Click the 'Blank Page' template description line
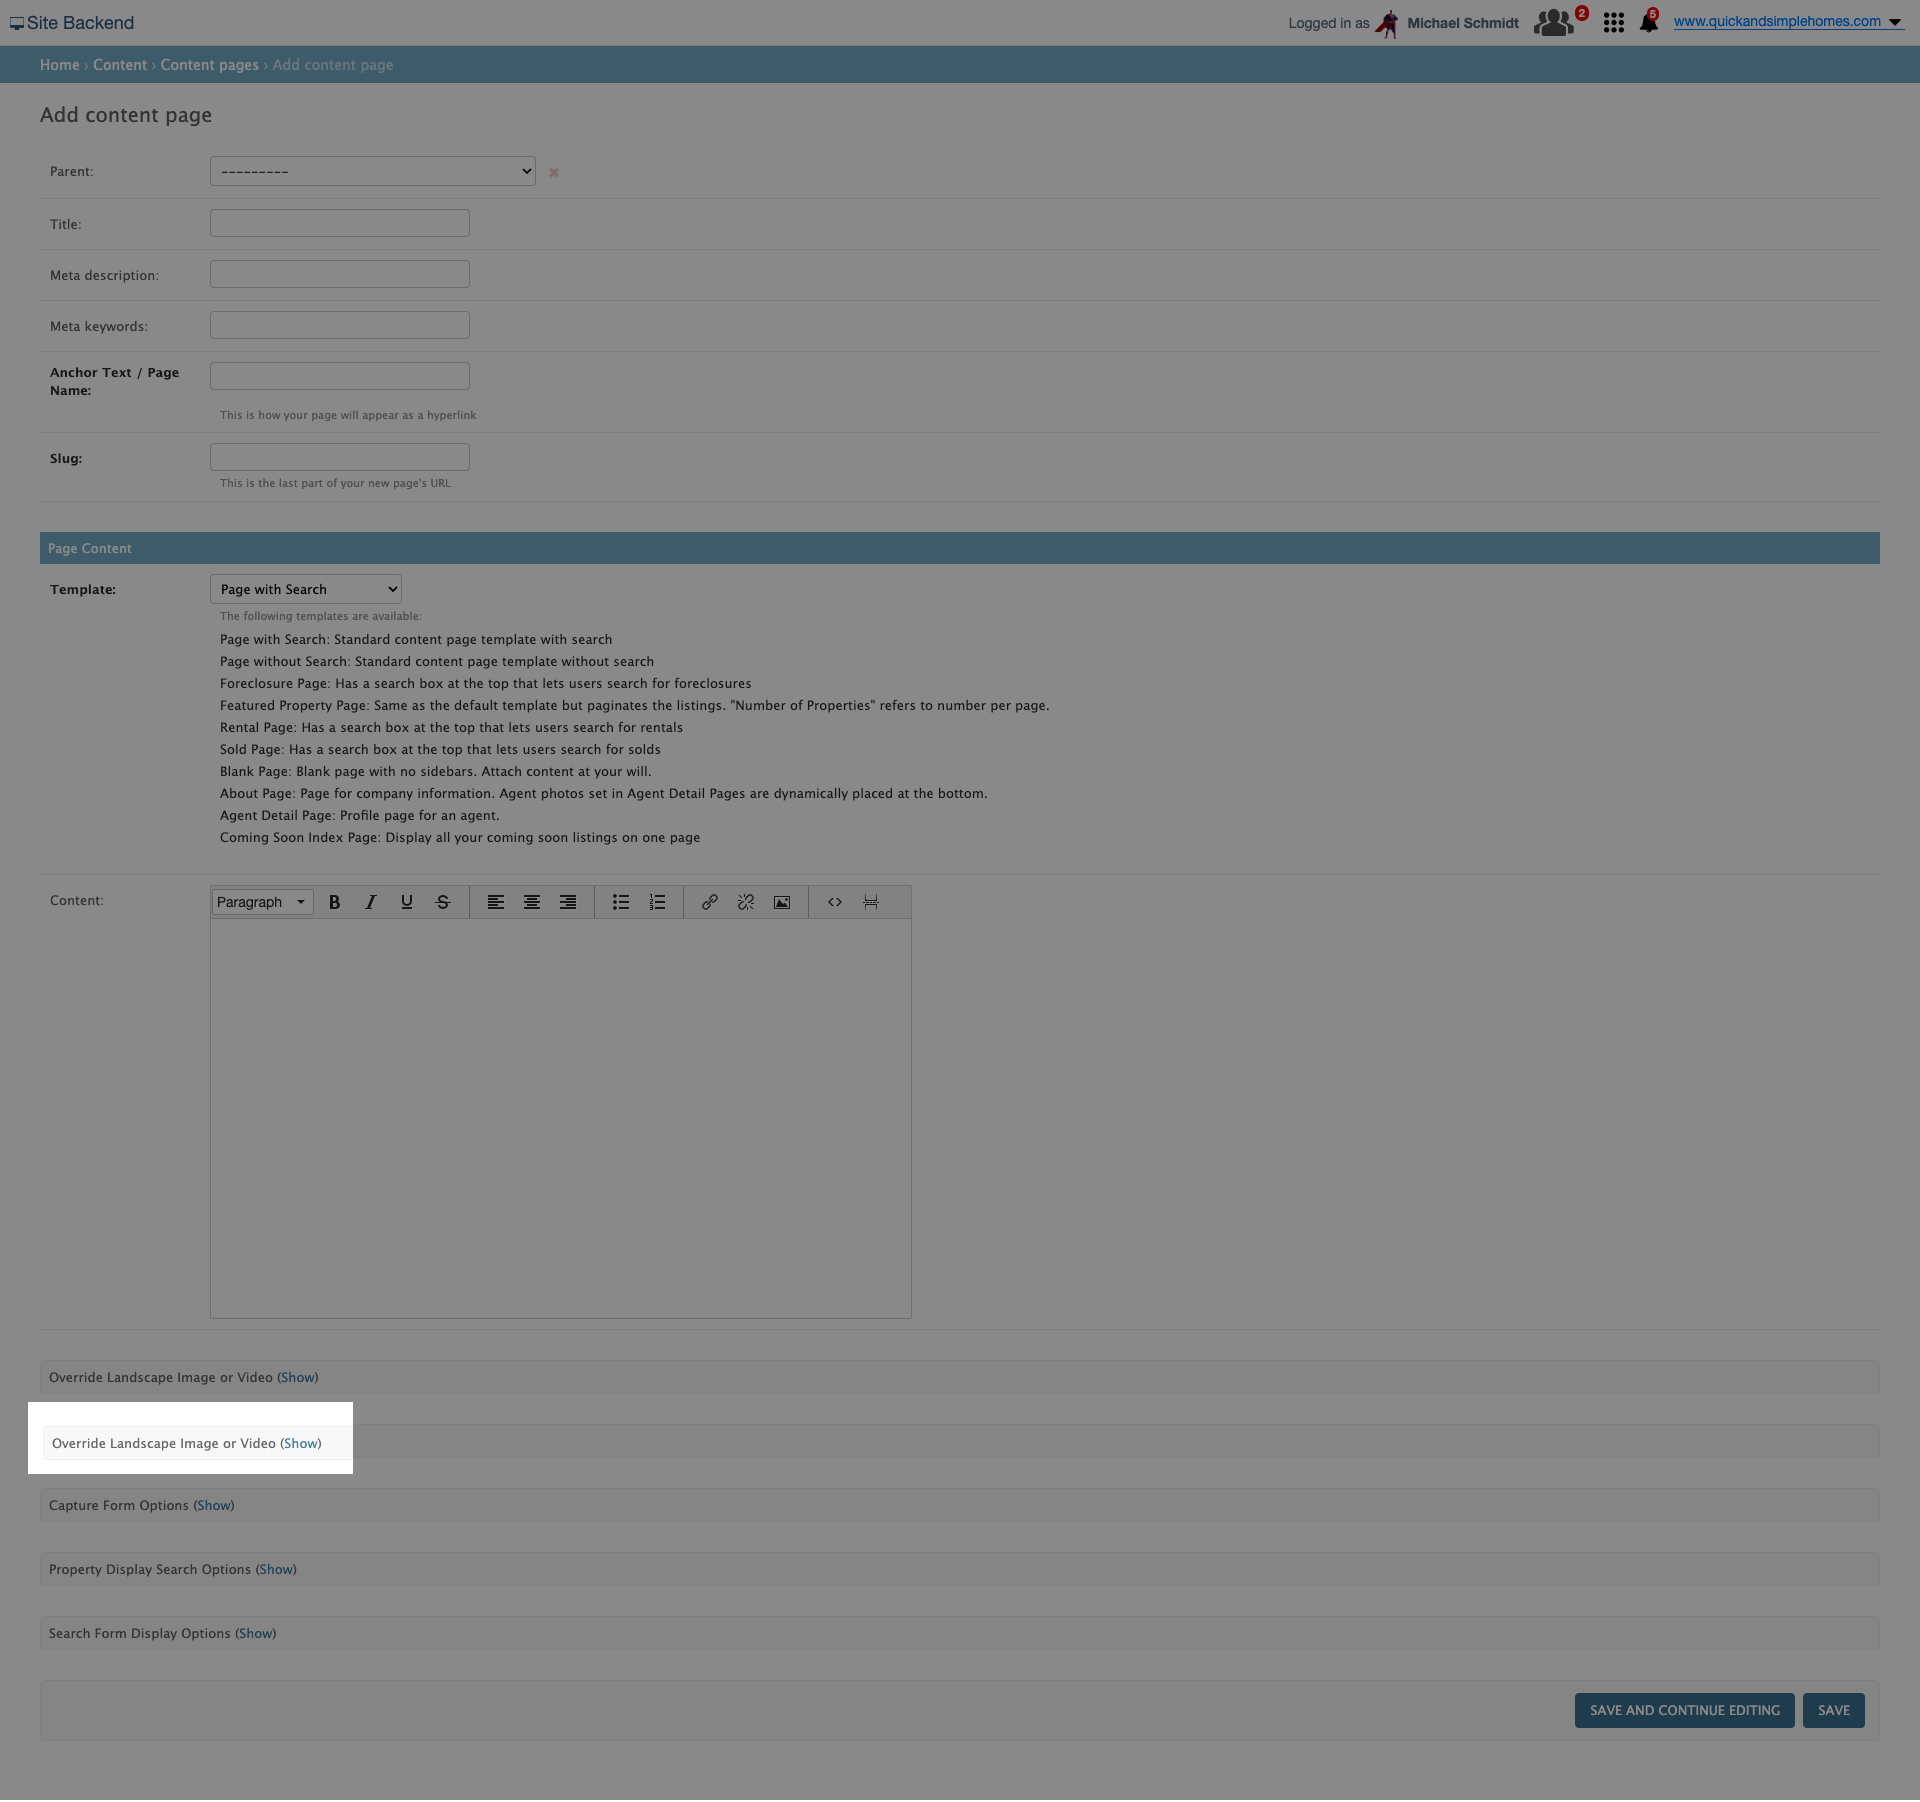 coord(436,772)
